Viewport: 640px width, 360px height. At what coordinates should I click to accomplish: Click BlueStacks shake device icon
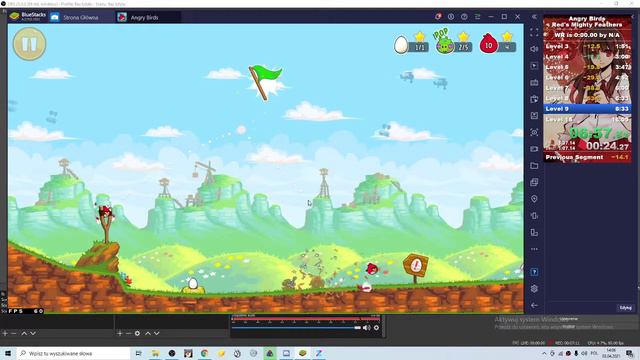[x=534, y=216]
